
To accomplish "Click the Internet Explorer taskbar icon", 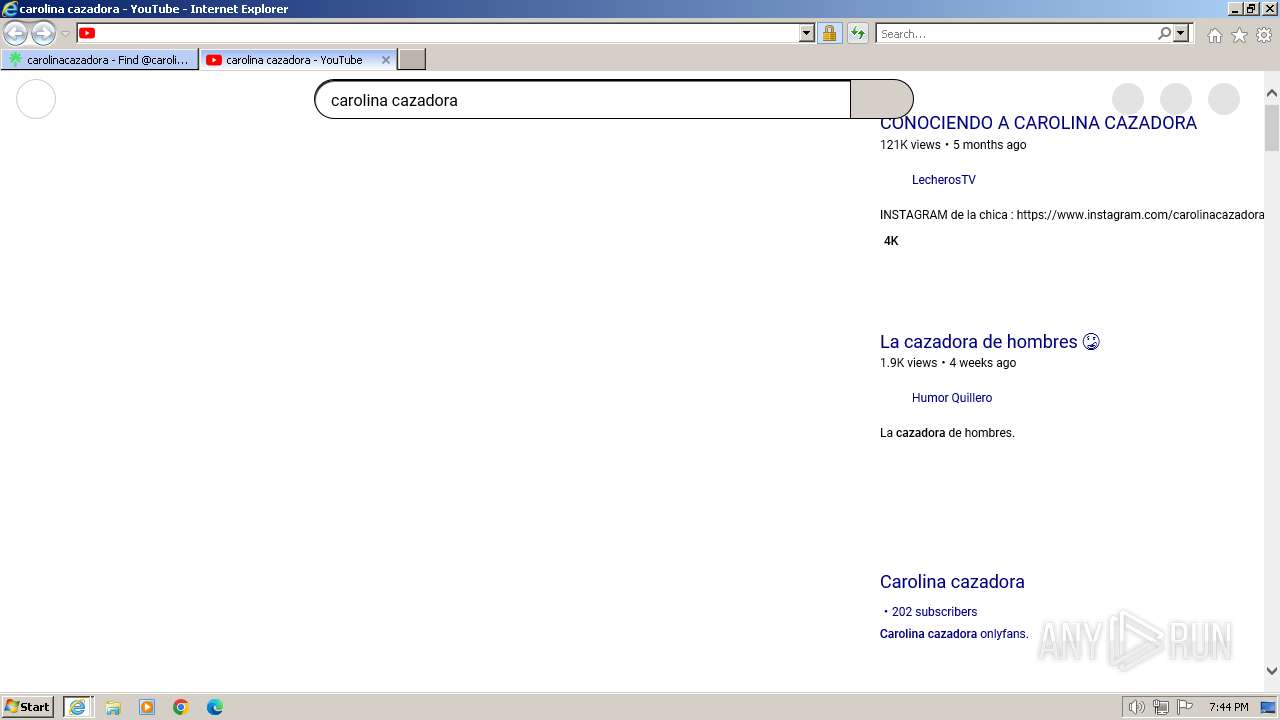I will click(x=77, y=707).
